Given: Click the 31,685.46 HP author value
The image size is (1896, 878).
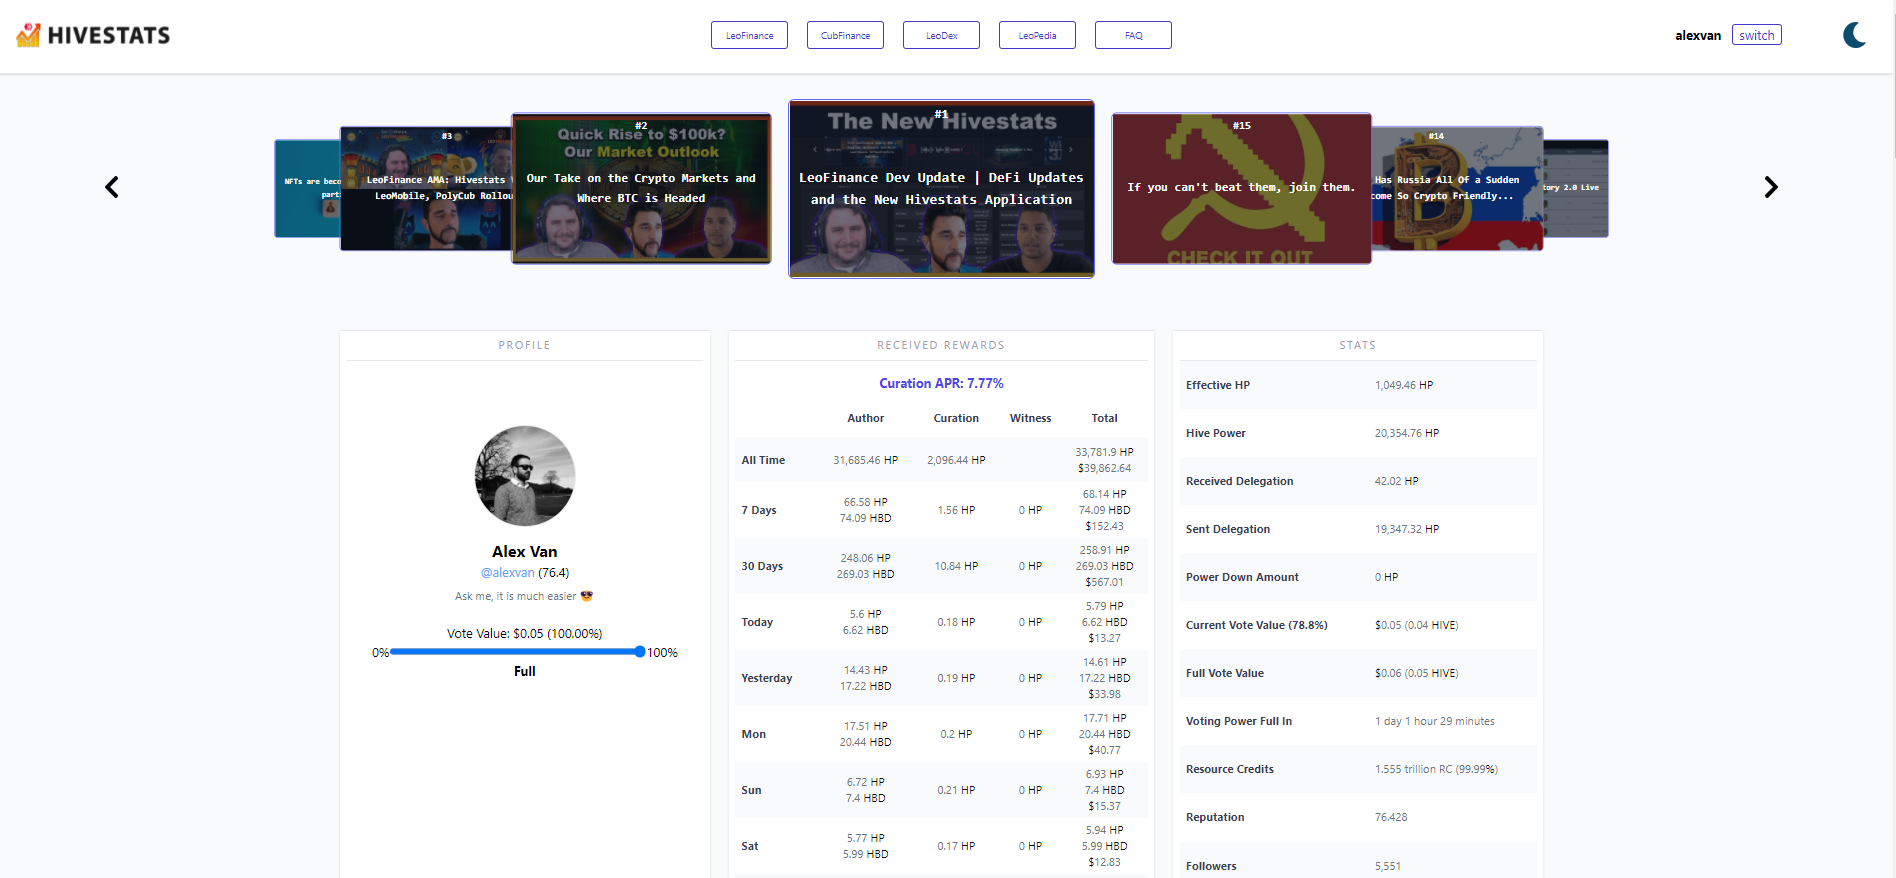Looking at the screenshot, I should coord(866,460).
